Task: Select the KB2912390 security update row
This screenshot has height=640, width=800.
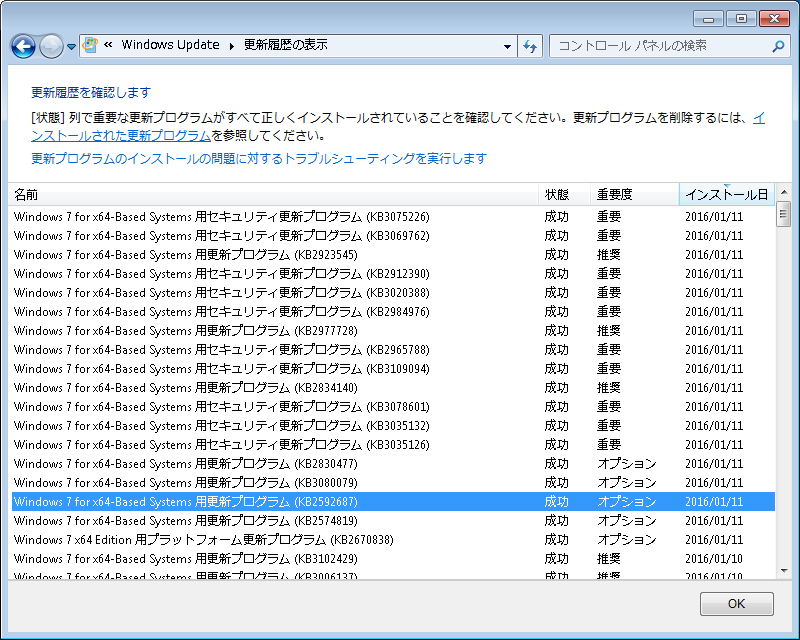Action: (x=393, y=274)
